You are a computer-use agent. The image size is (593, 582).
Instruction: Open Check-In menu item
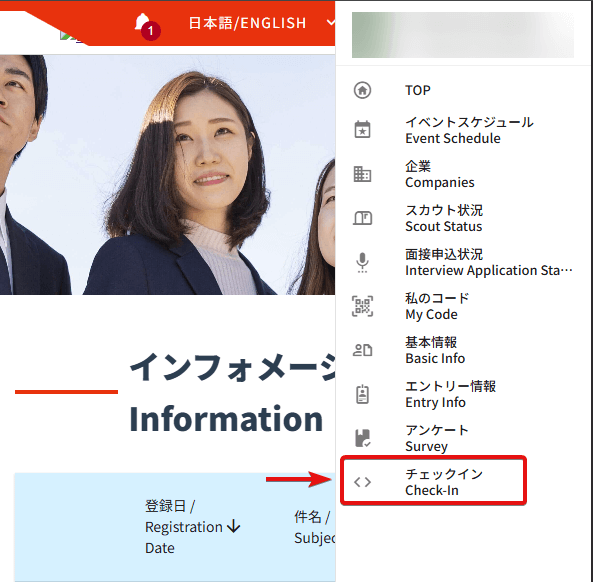[x=433, y=481]
